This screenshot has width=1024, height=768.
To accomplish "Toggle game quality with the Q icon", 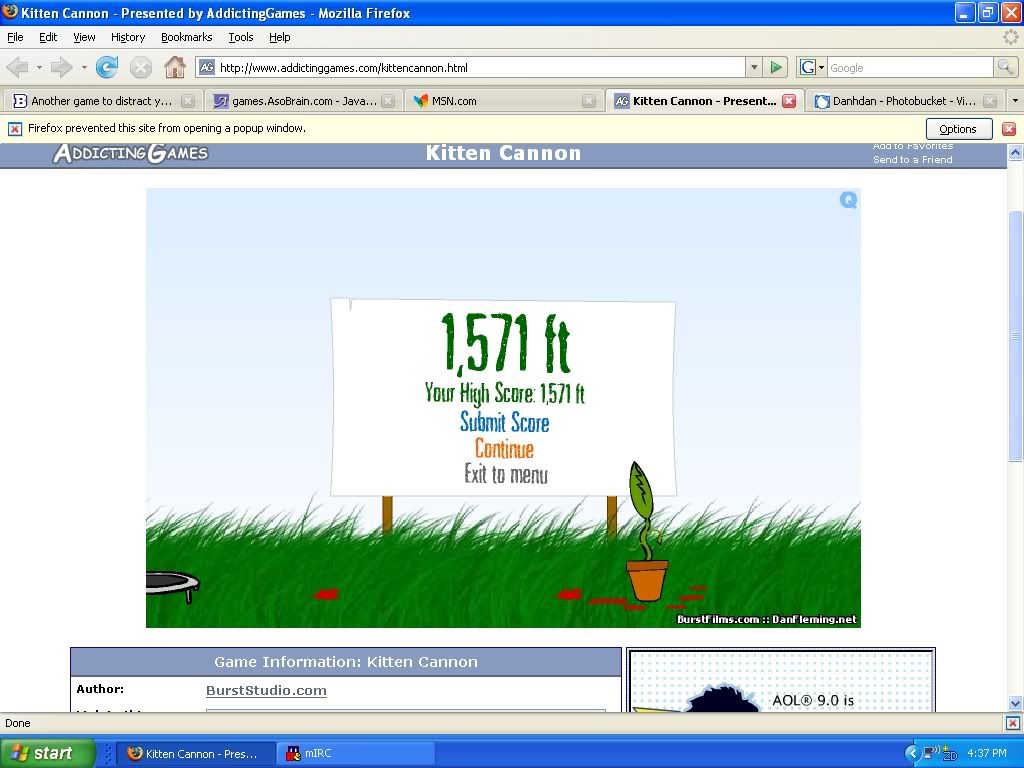I will 848,200.
